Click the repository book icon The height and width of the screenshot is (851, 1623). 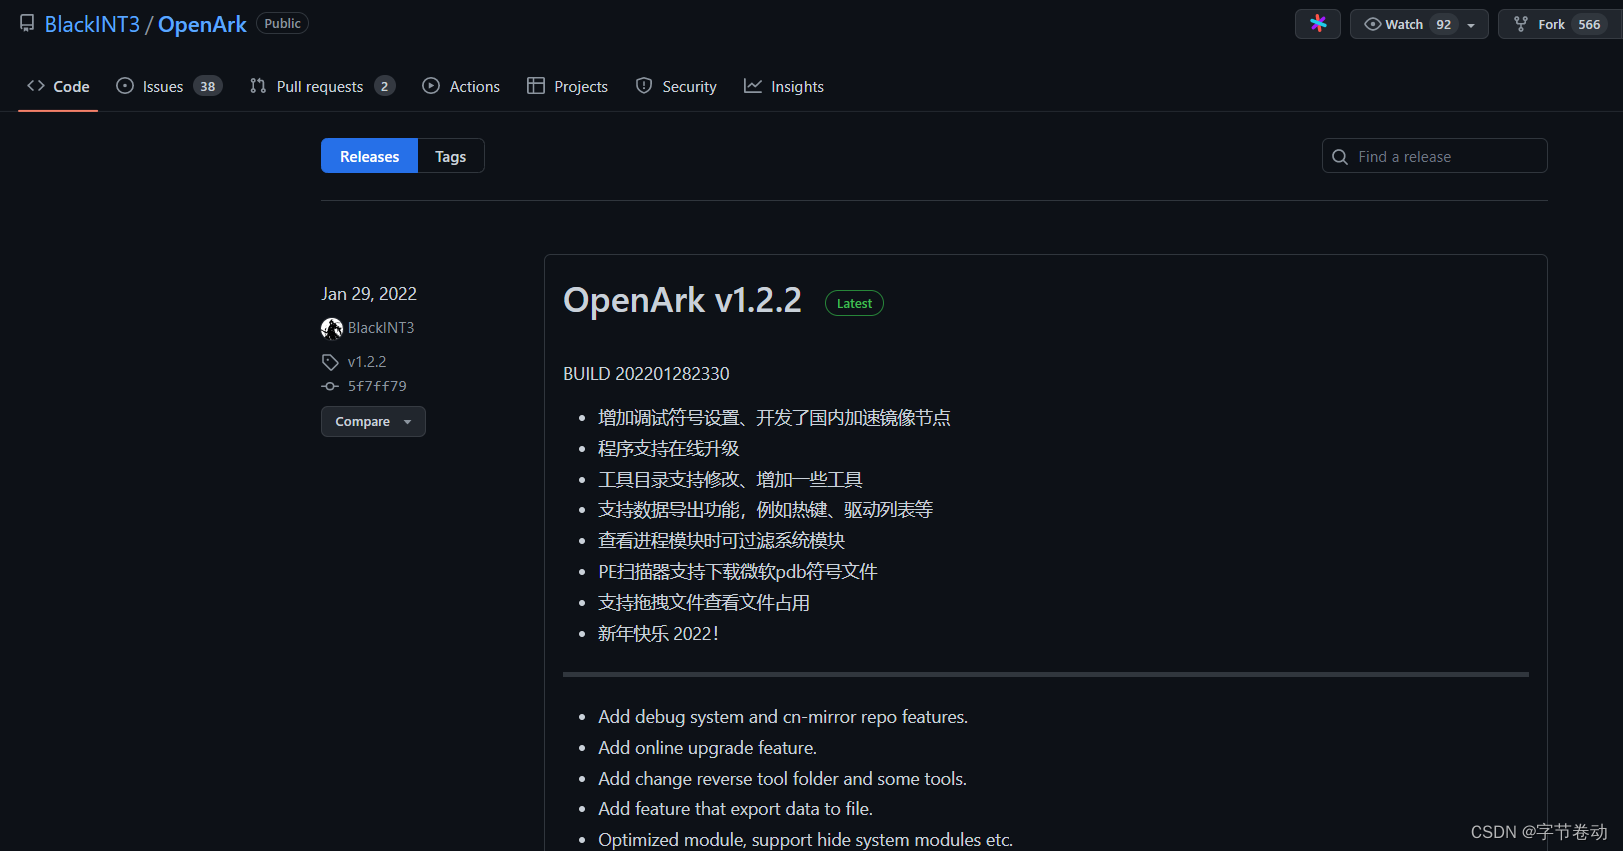[x=27, y=24]
